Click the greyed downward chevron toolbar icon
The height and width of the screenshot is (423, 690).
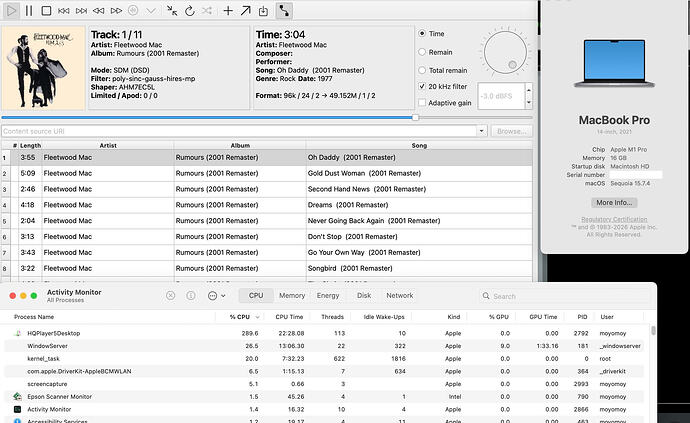coord(151,11)
